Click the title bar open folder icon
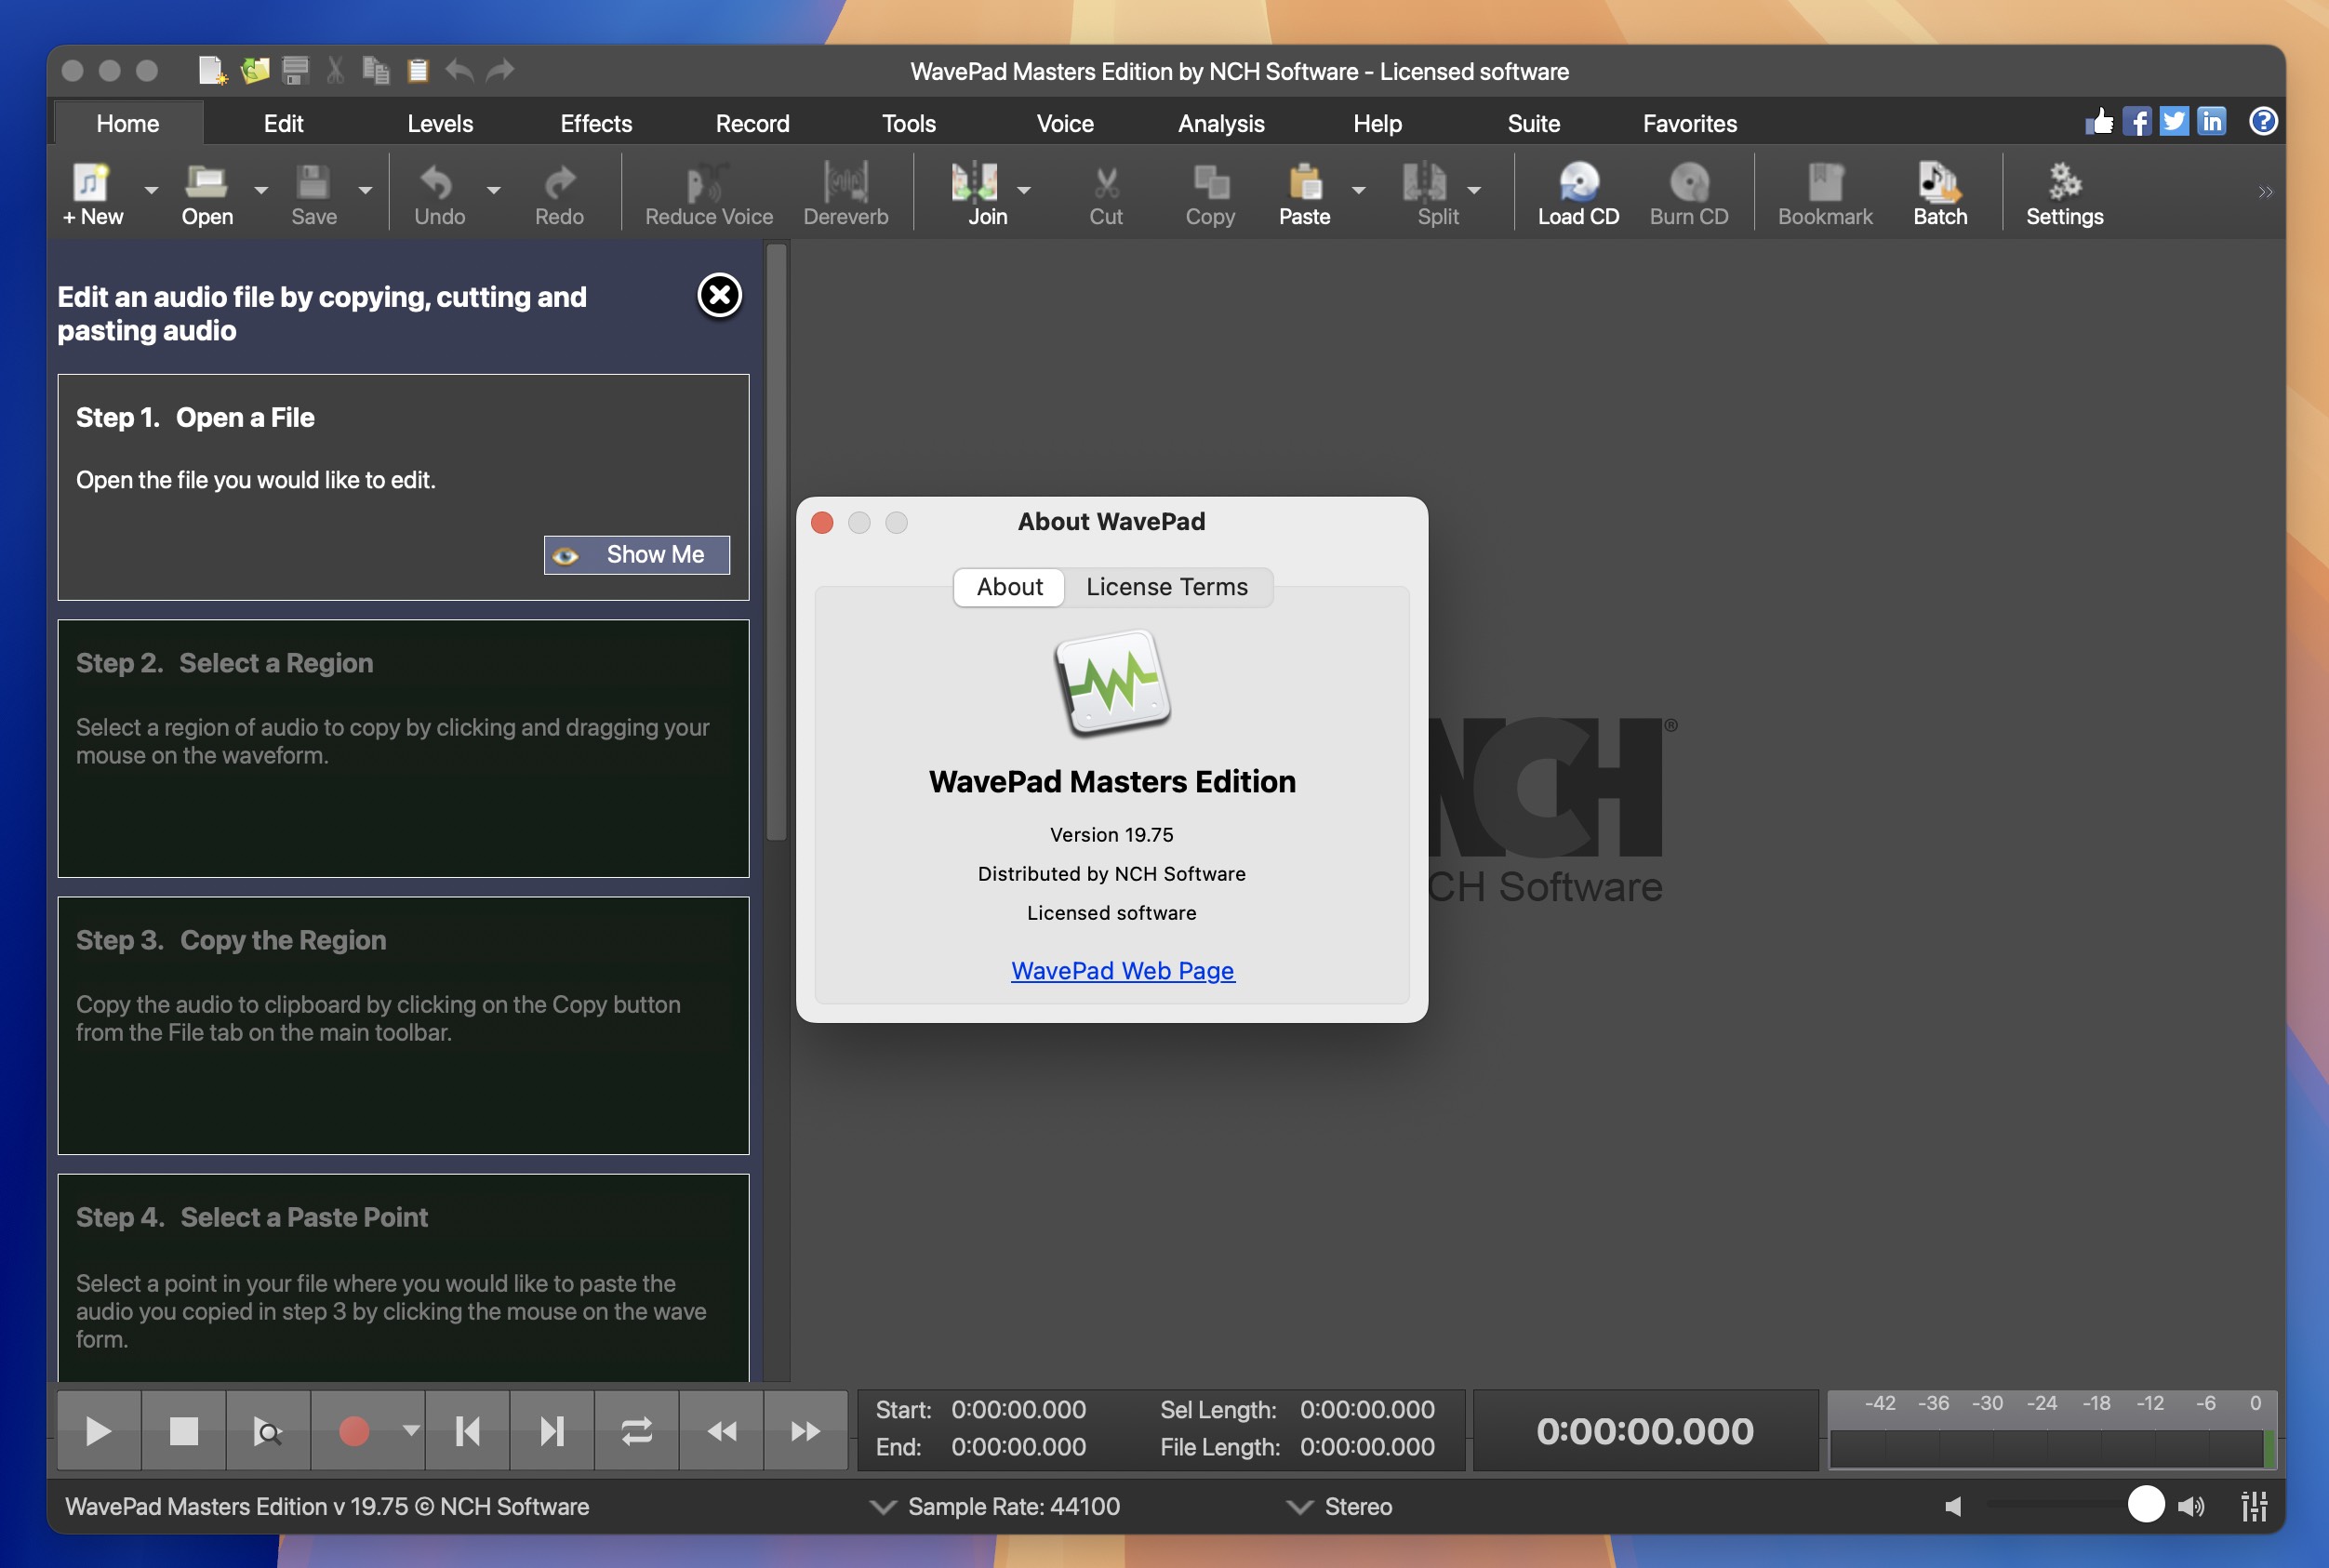The image size is (2329, 1568). coord(255,71)
